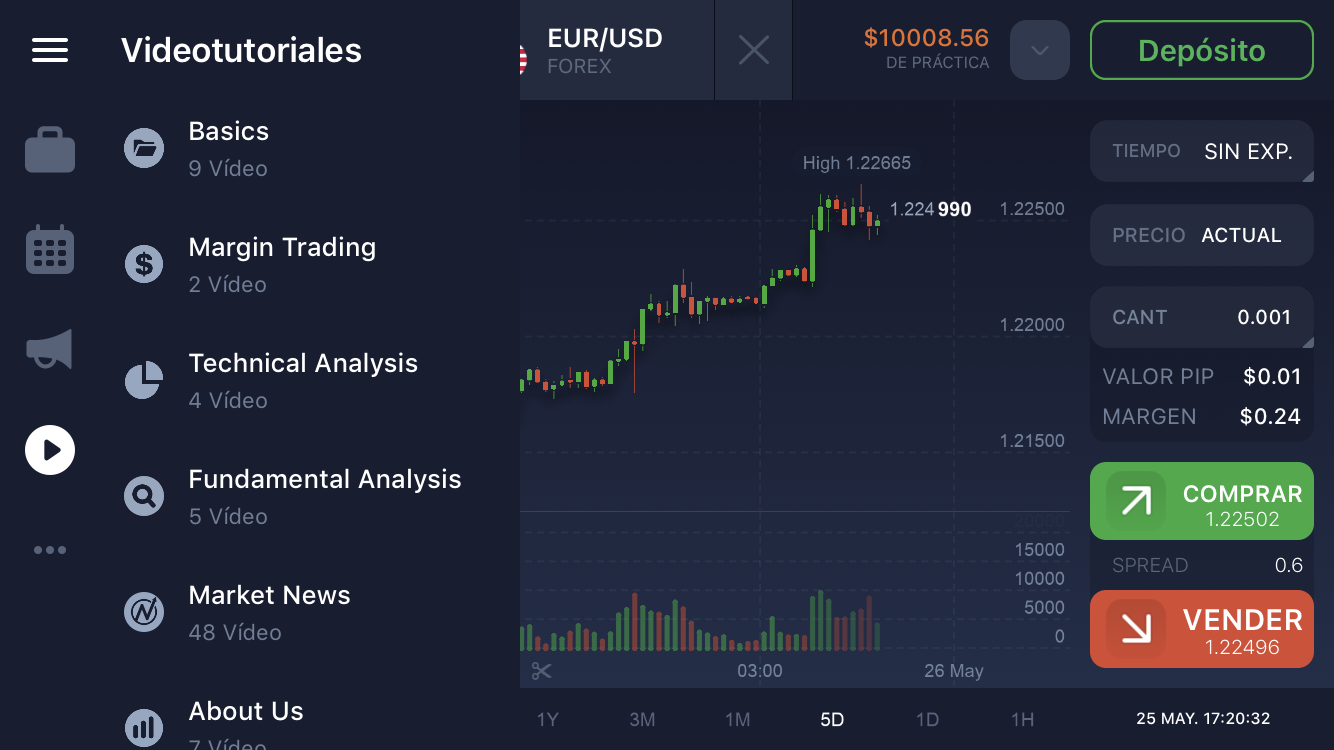Screen dimensions: 1334x750
Task: Open the Tiempo expiration selector
Action: click(1201, 152)
